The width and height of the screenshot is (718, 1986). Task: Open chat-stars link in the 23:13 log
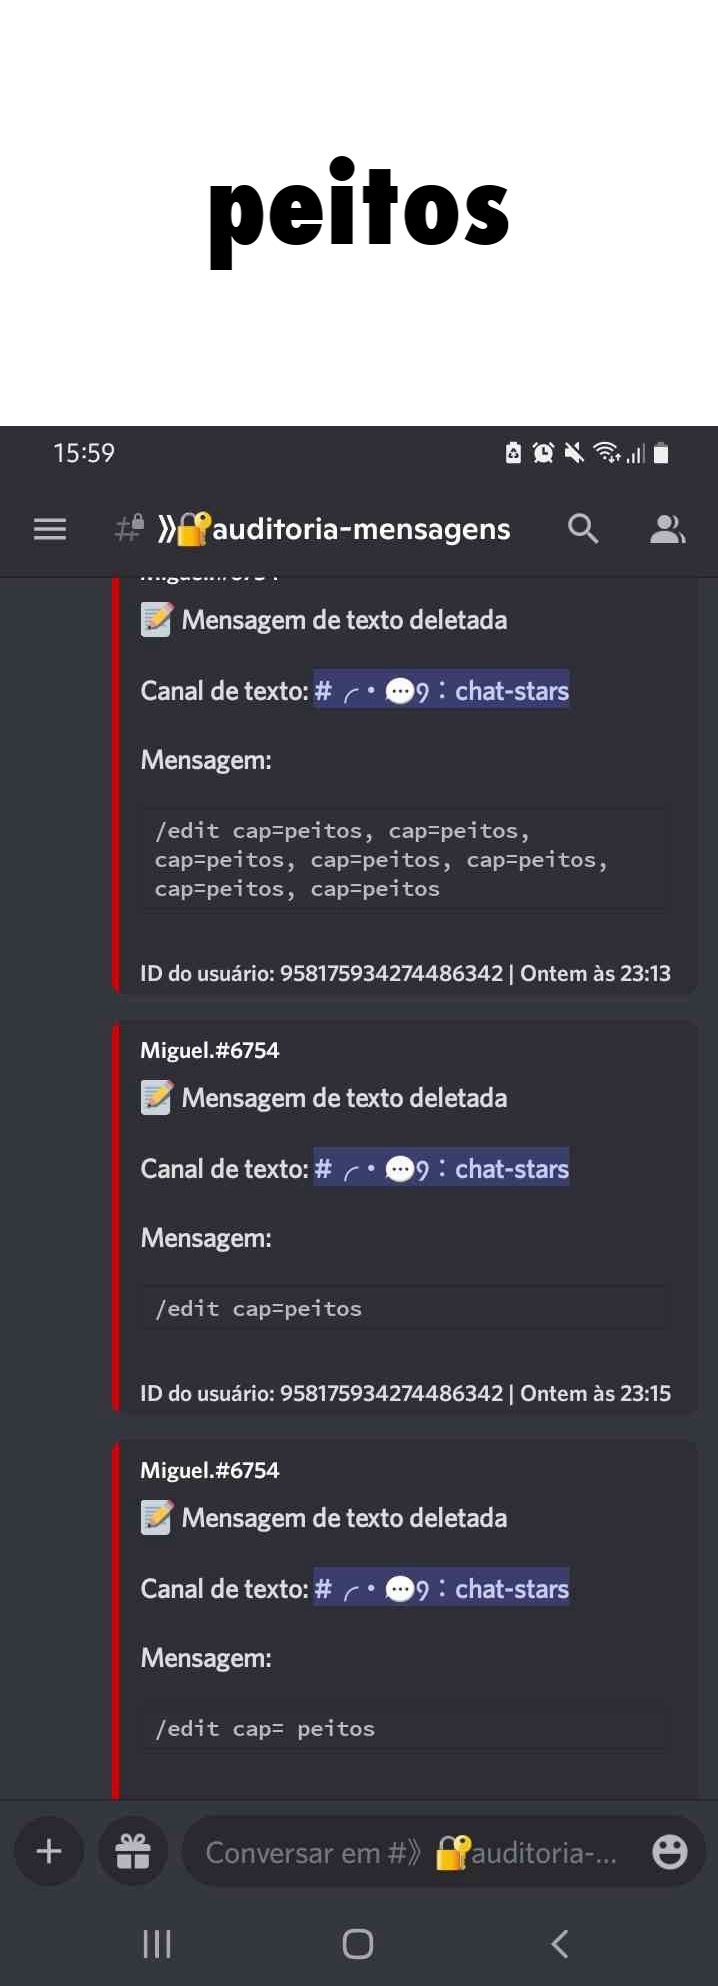point(441,690)
